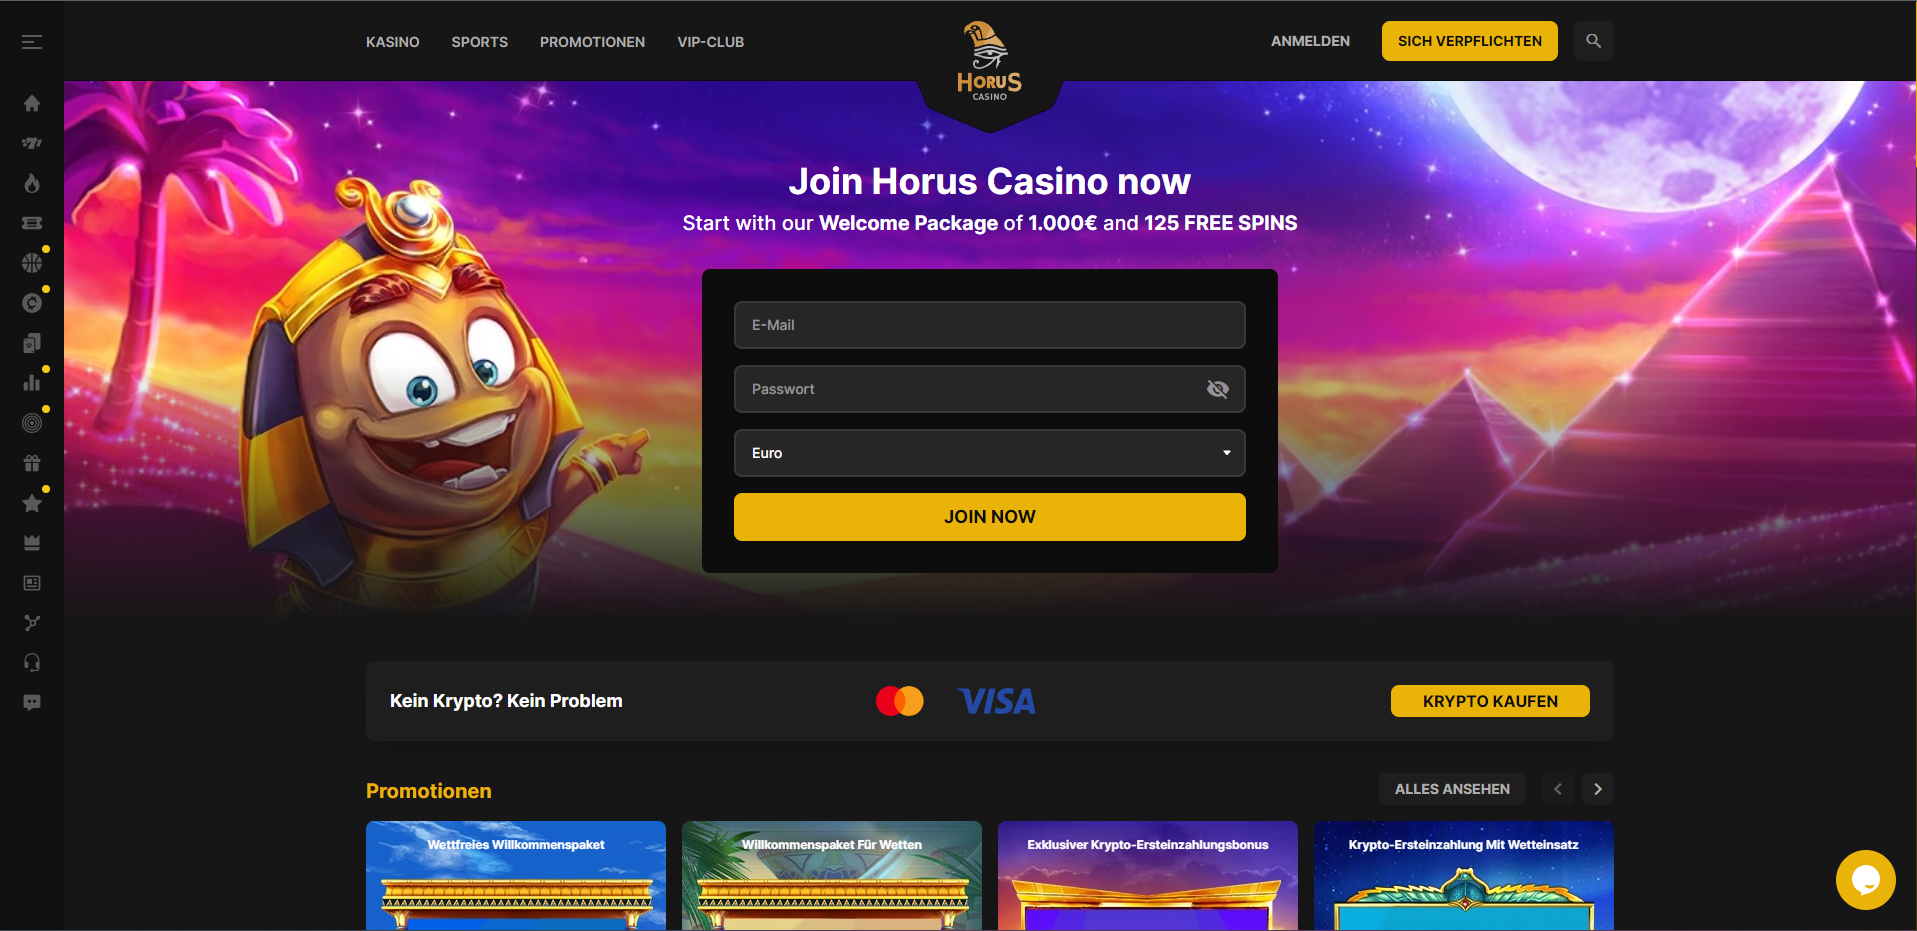The image size is (1917, 931).
Task: Open the hamburger sidebar menu
Action: pyautogui.click(x=32, y=42)
